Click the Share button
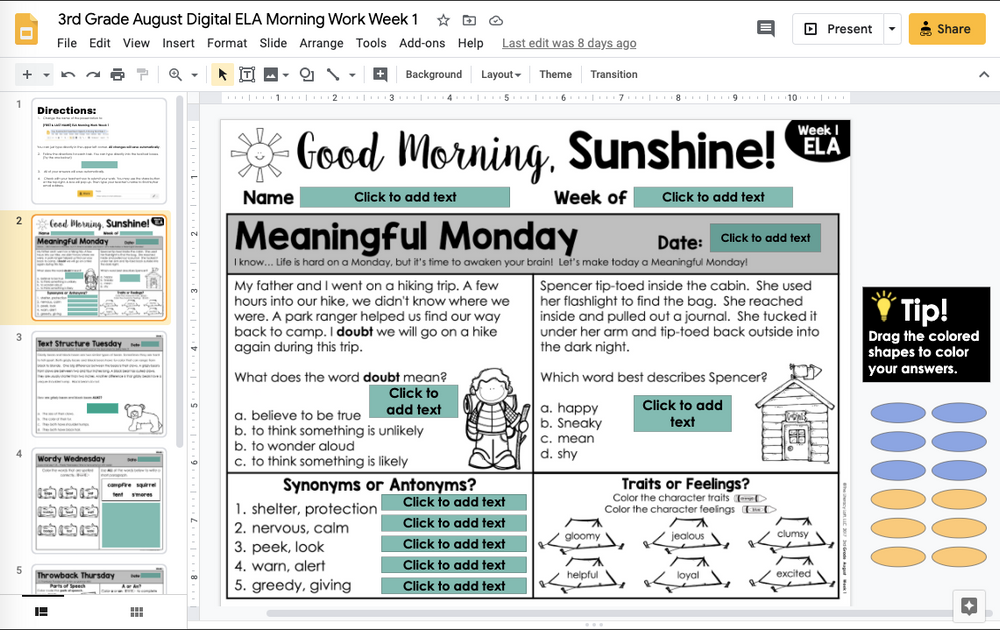 [946, 29]
